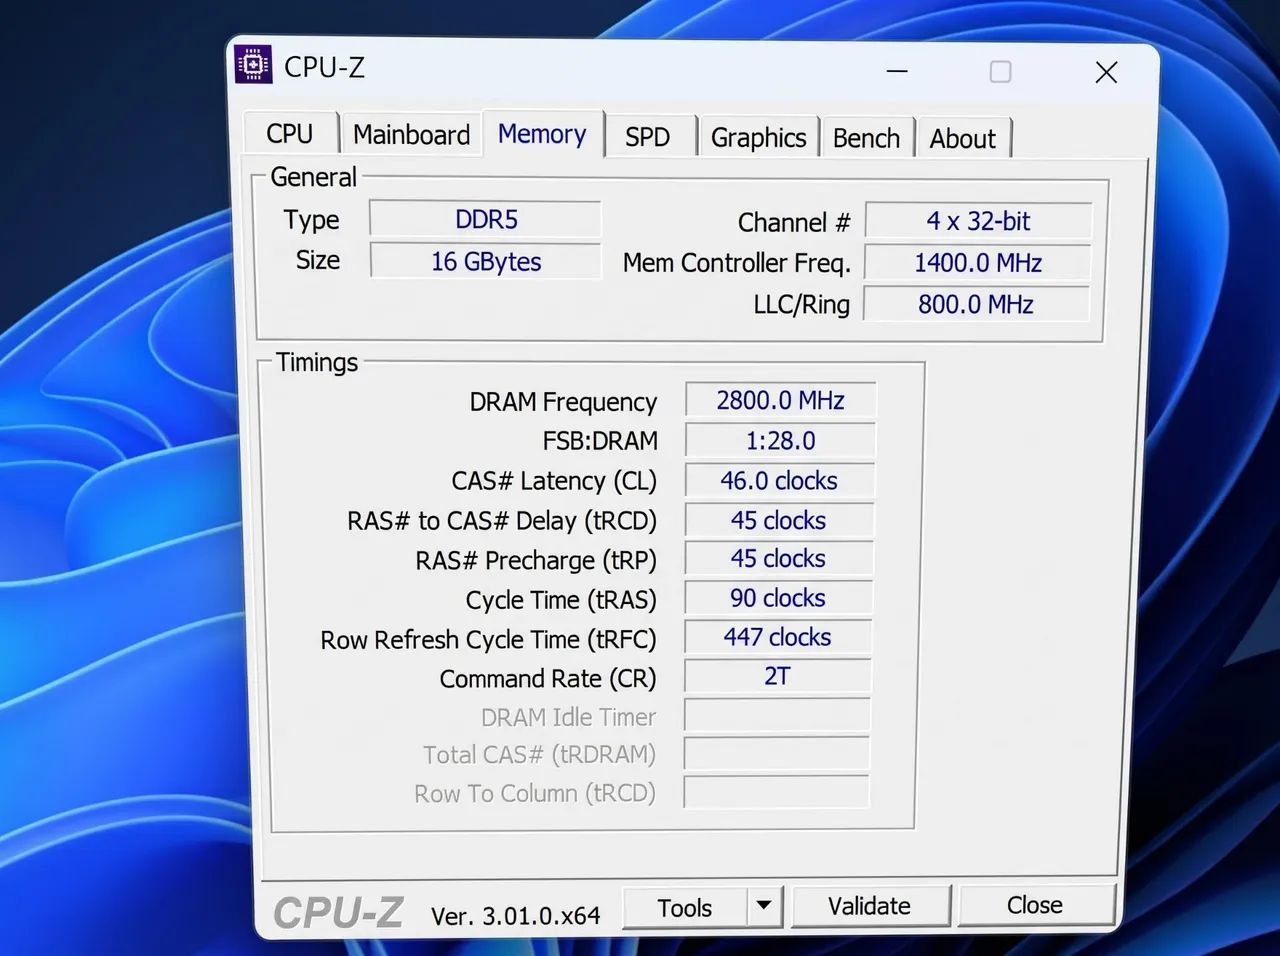
Task: Click the CPU-Z window title text
Action: pyautogui.click(x=324, y=67)
